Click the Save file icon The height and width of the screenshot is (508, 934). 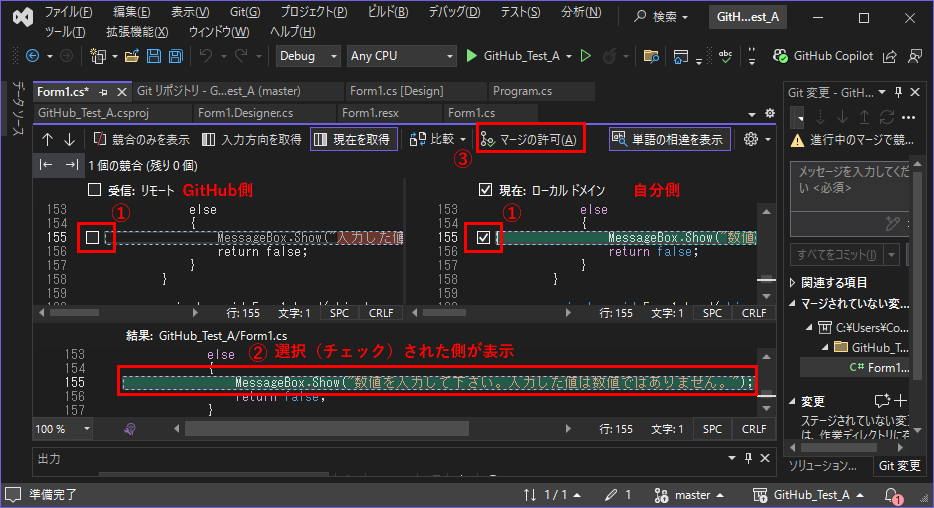(x=154, y=56)
